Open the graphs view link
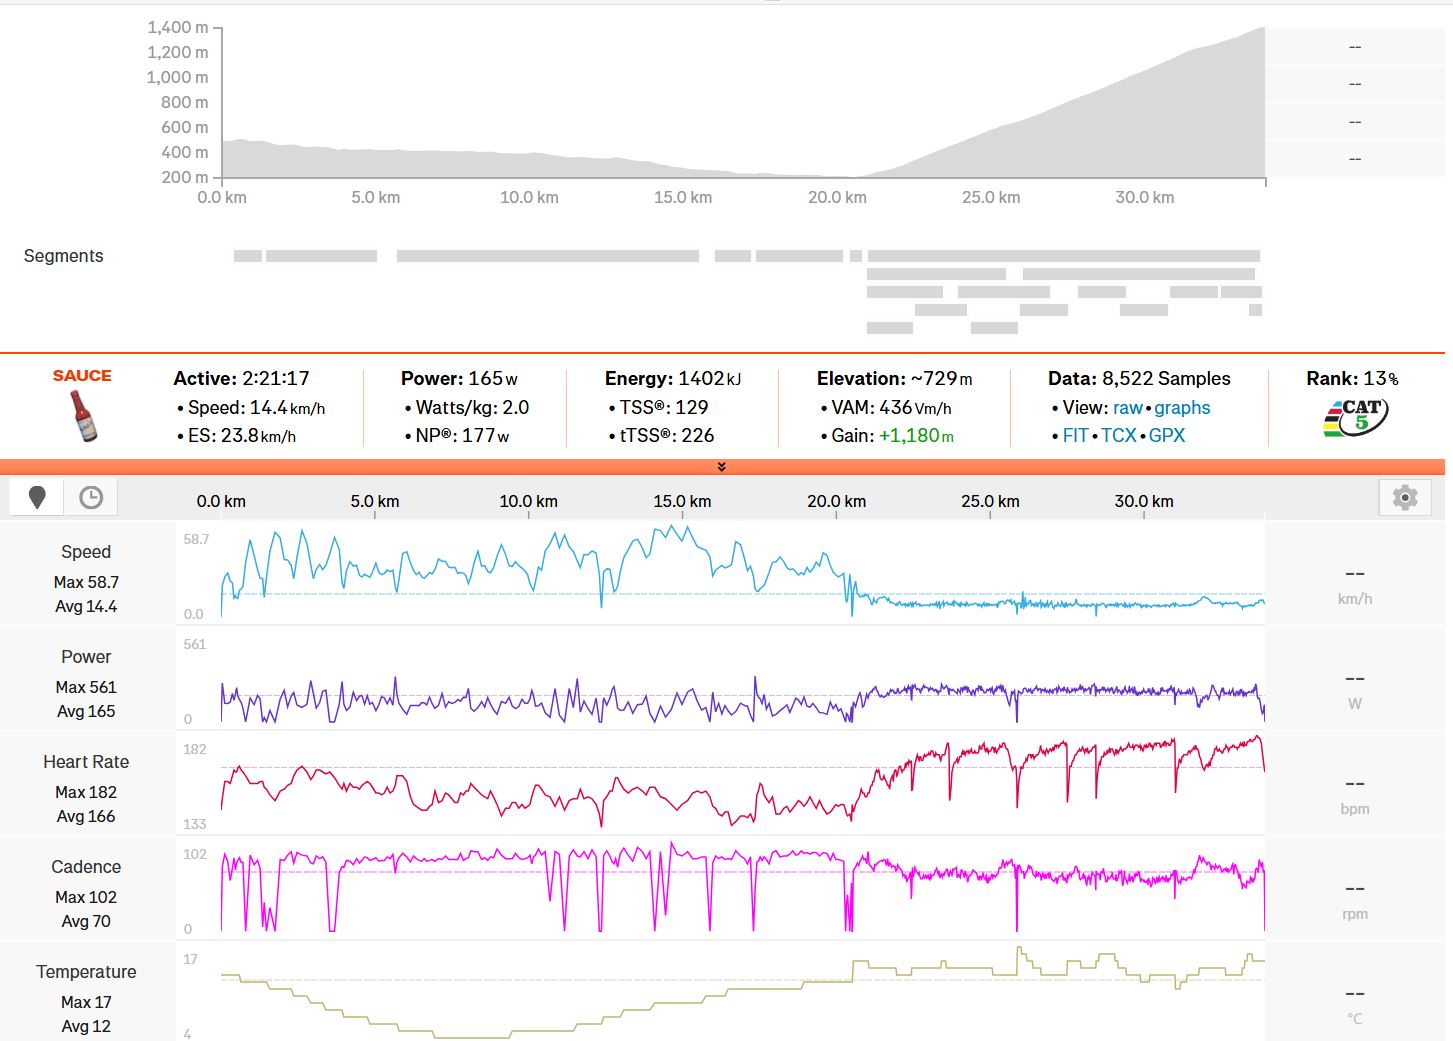 tap(1182, 408)
